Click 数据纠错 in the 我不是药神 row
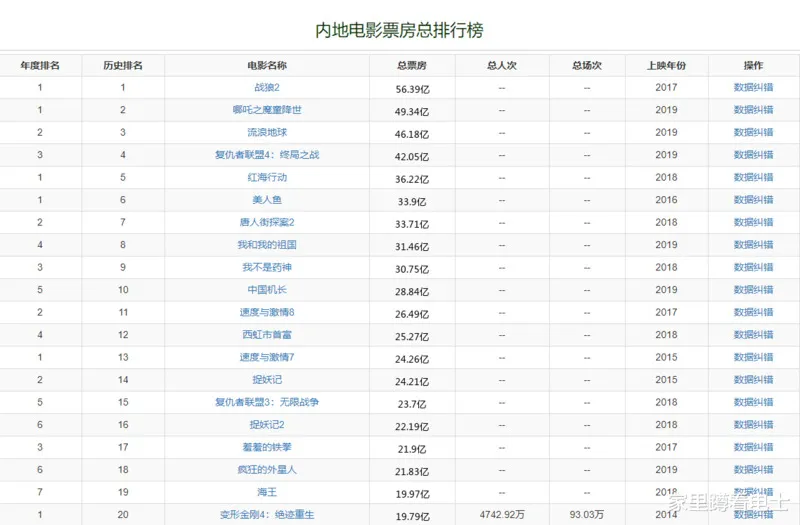Viewport: 800px width, 525px height. click(x=753, y=267)
